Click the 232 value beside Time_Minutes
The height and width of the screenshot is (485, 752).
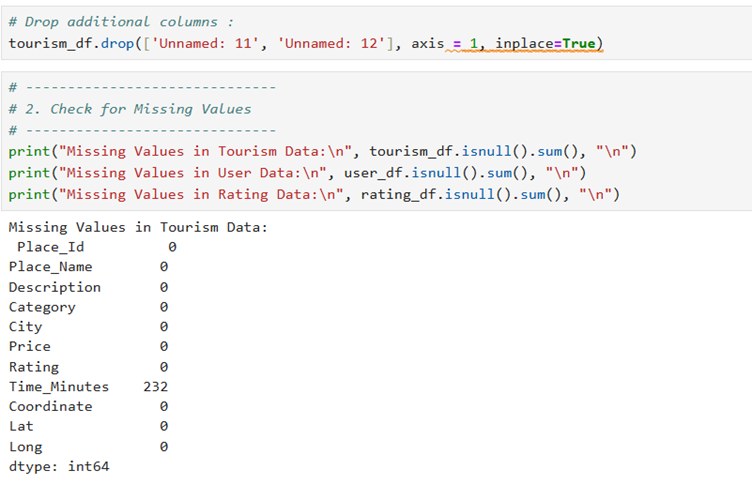coord(155,386)
